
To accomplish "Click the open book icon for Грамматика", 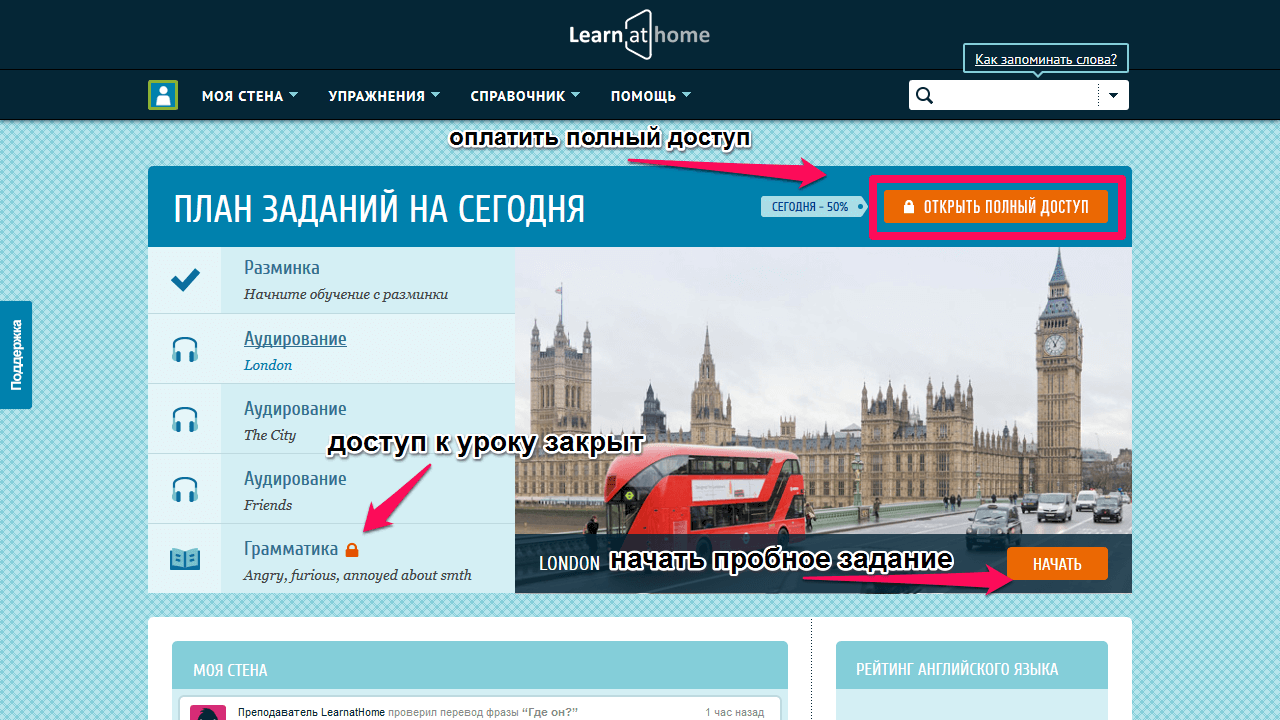I will 184,559.
